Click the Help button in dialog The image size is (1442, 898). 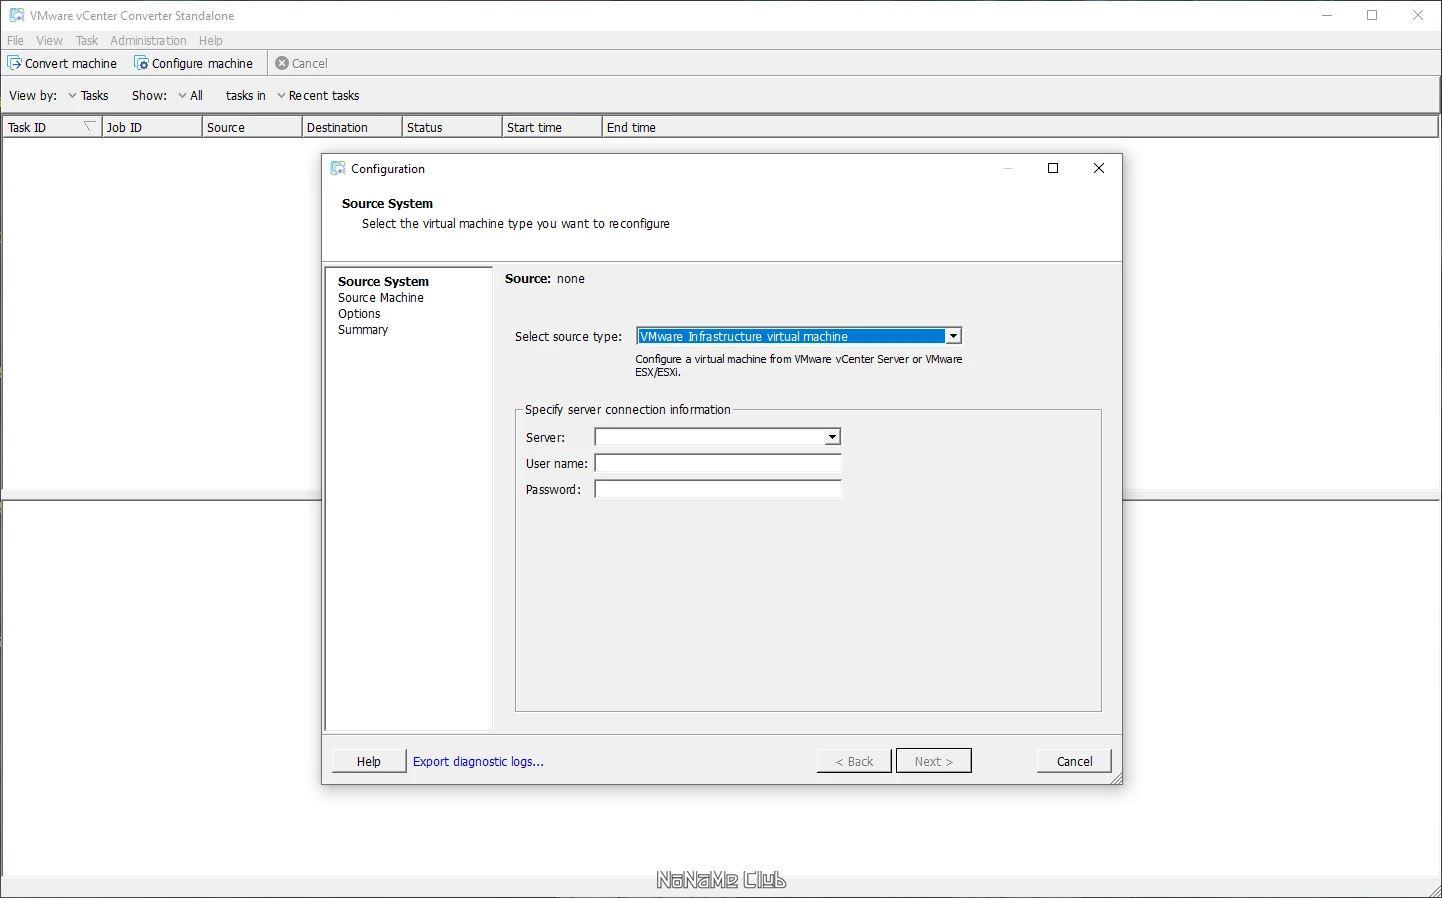click(x=369, y=761)
